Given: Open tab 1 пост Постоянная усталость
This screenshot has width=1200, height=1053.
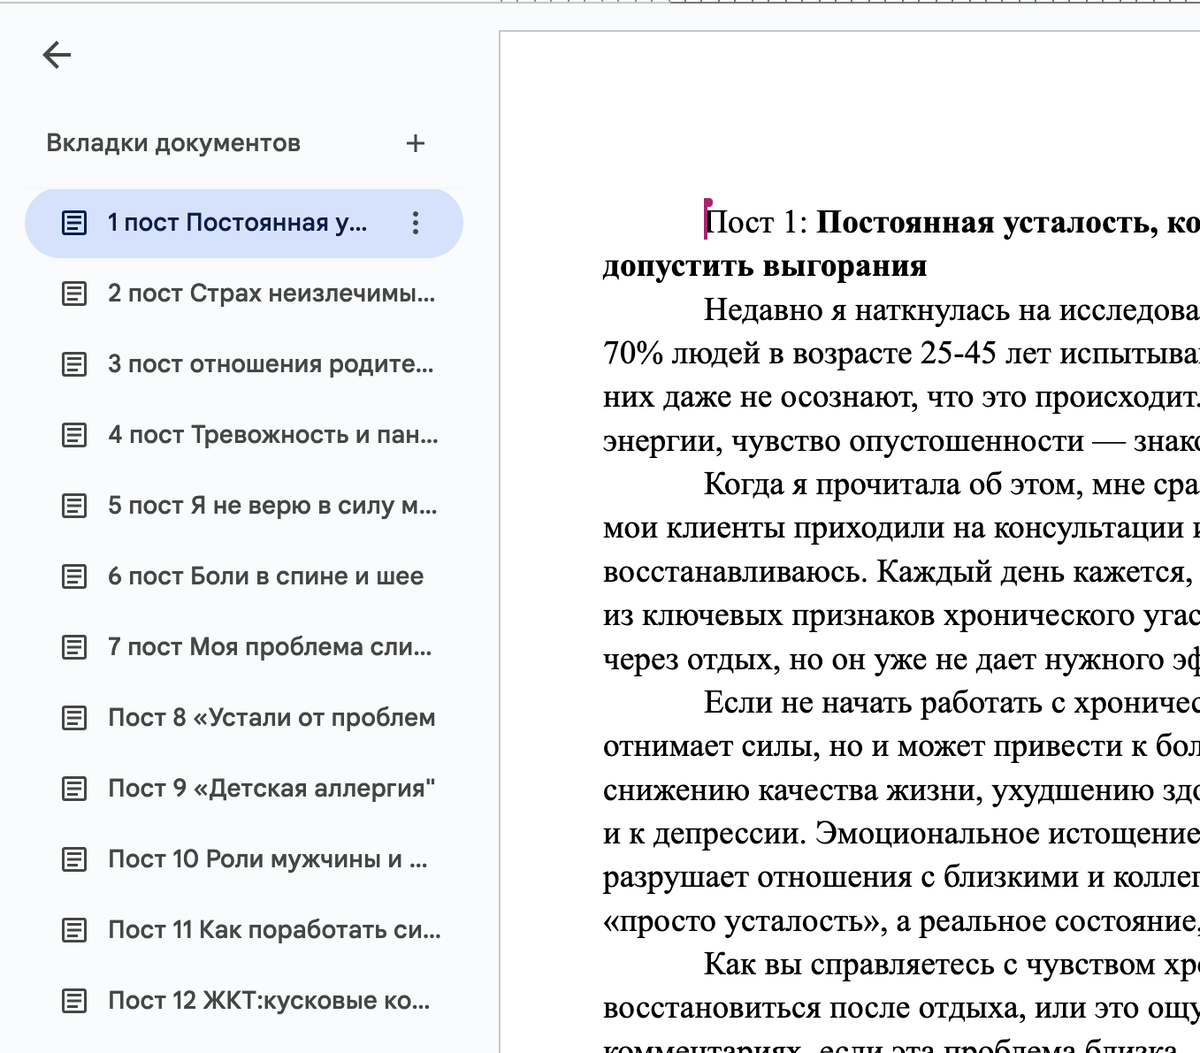Looking at the screenshot, I should click(237, 223).
